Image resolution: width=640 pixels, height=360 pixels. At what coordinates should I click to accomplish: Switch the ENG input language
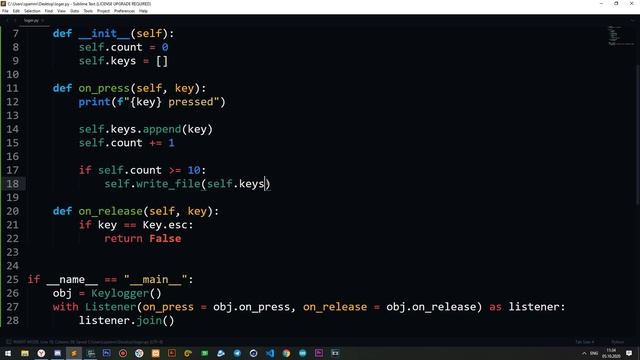(x=594, y=353)
